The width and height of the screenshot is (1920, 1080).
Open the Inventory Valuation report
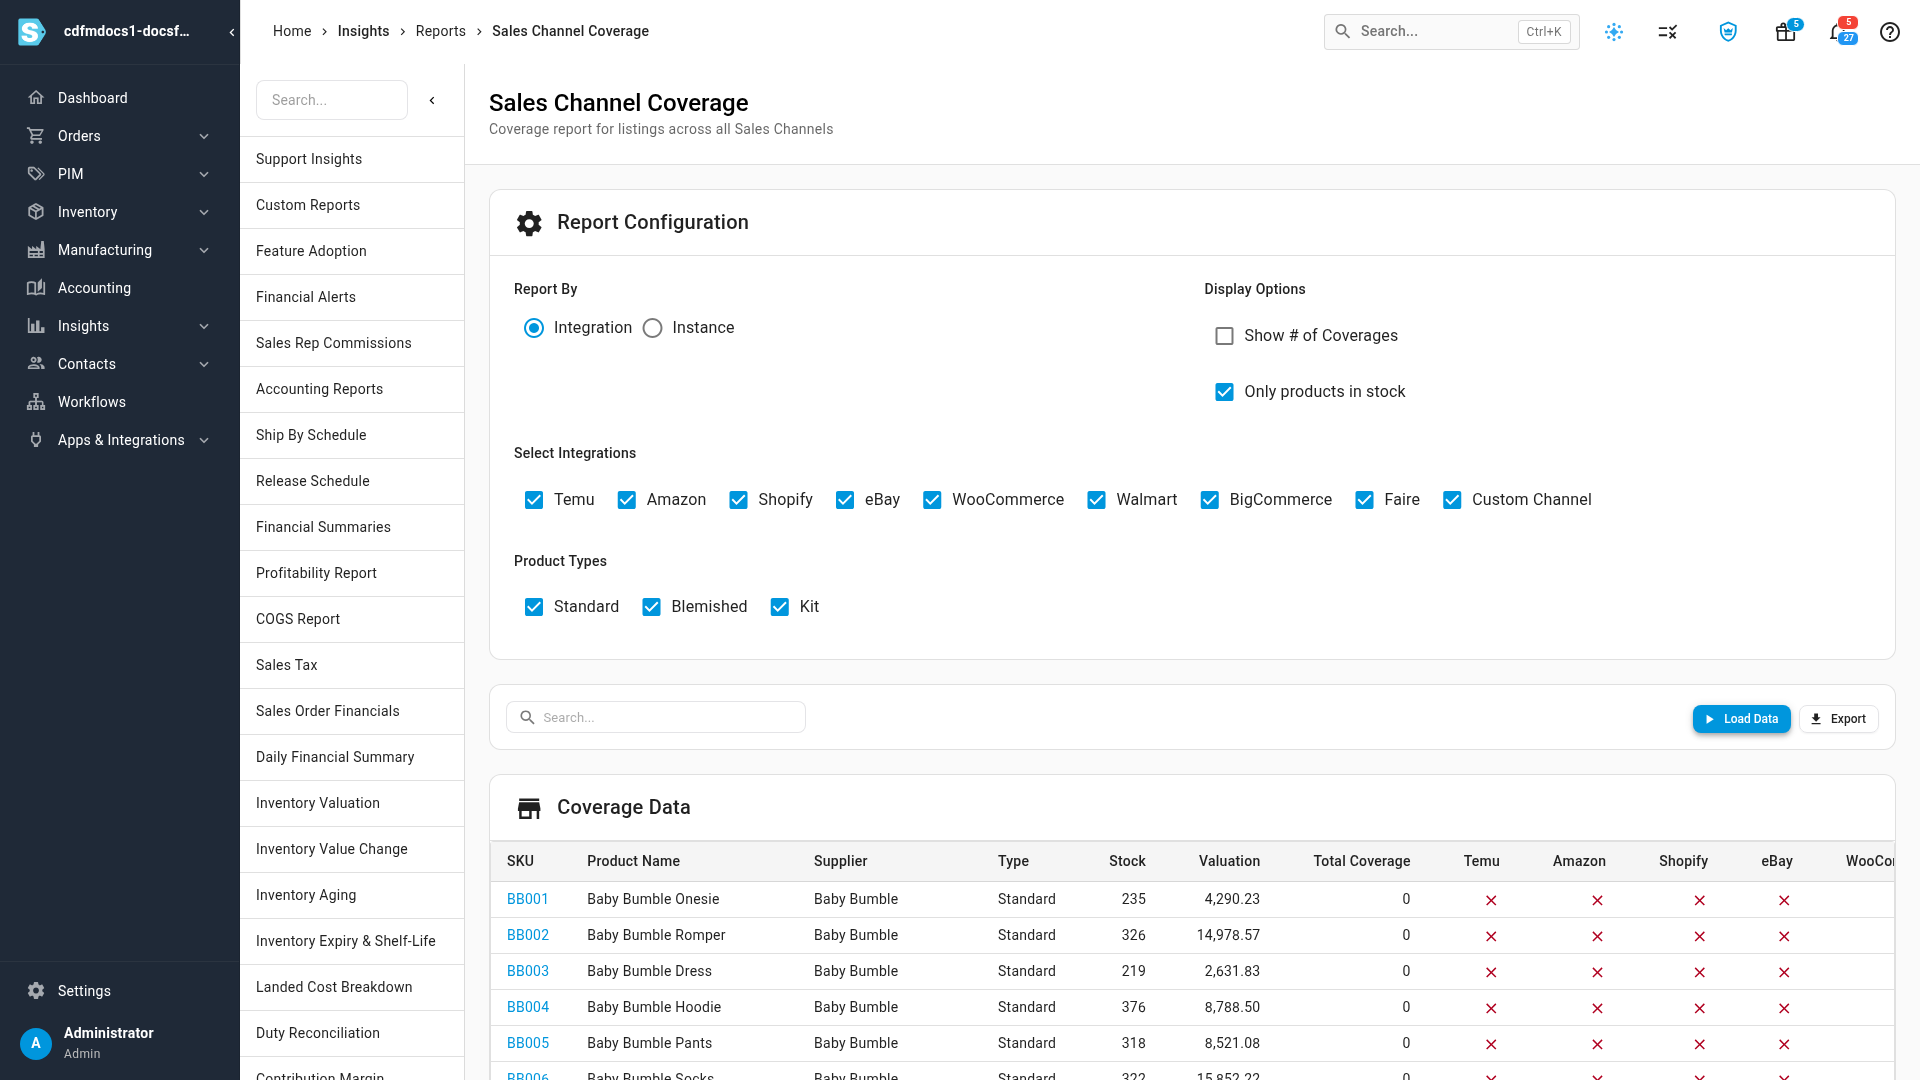click(x=352, y=803)
